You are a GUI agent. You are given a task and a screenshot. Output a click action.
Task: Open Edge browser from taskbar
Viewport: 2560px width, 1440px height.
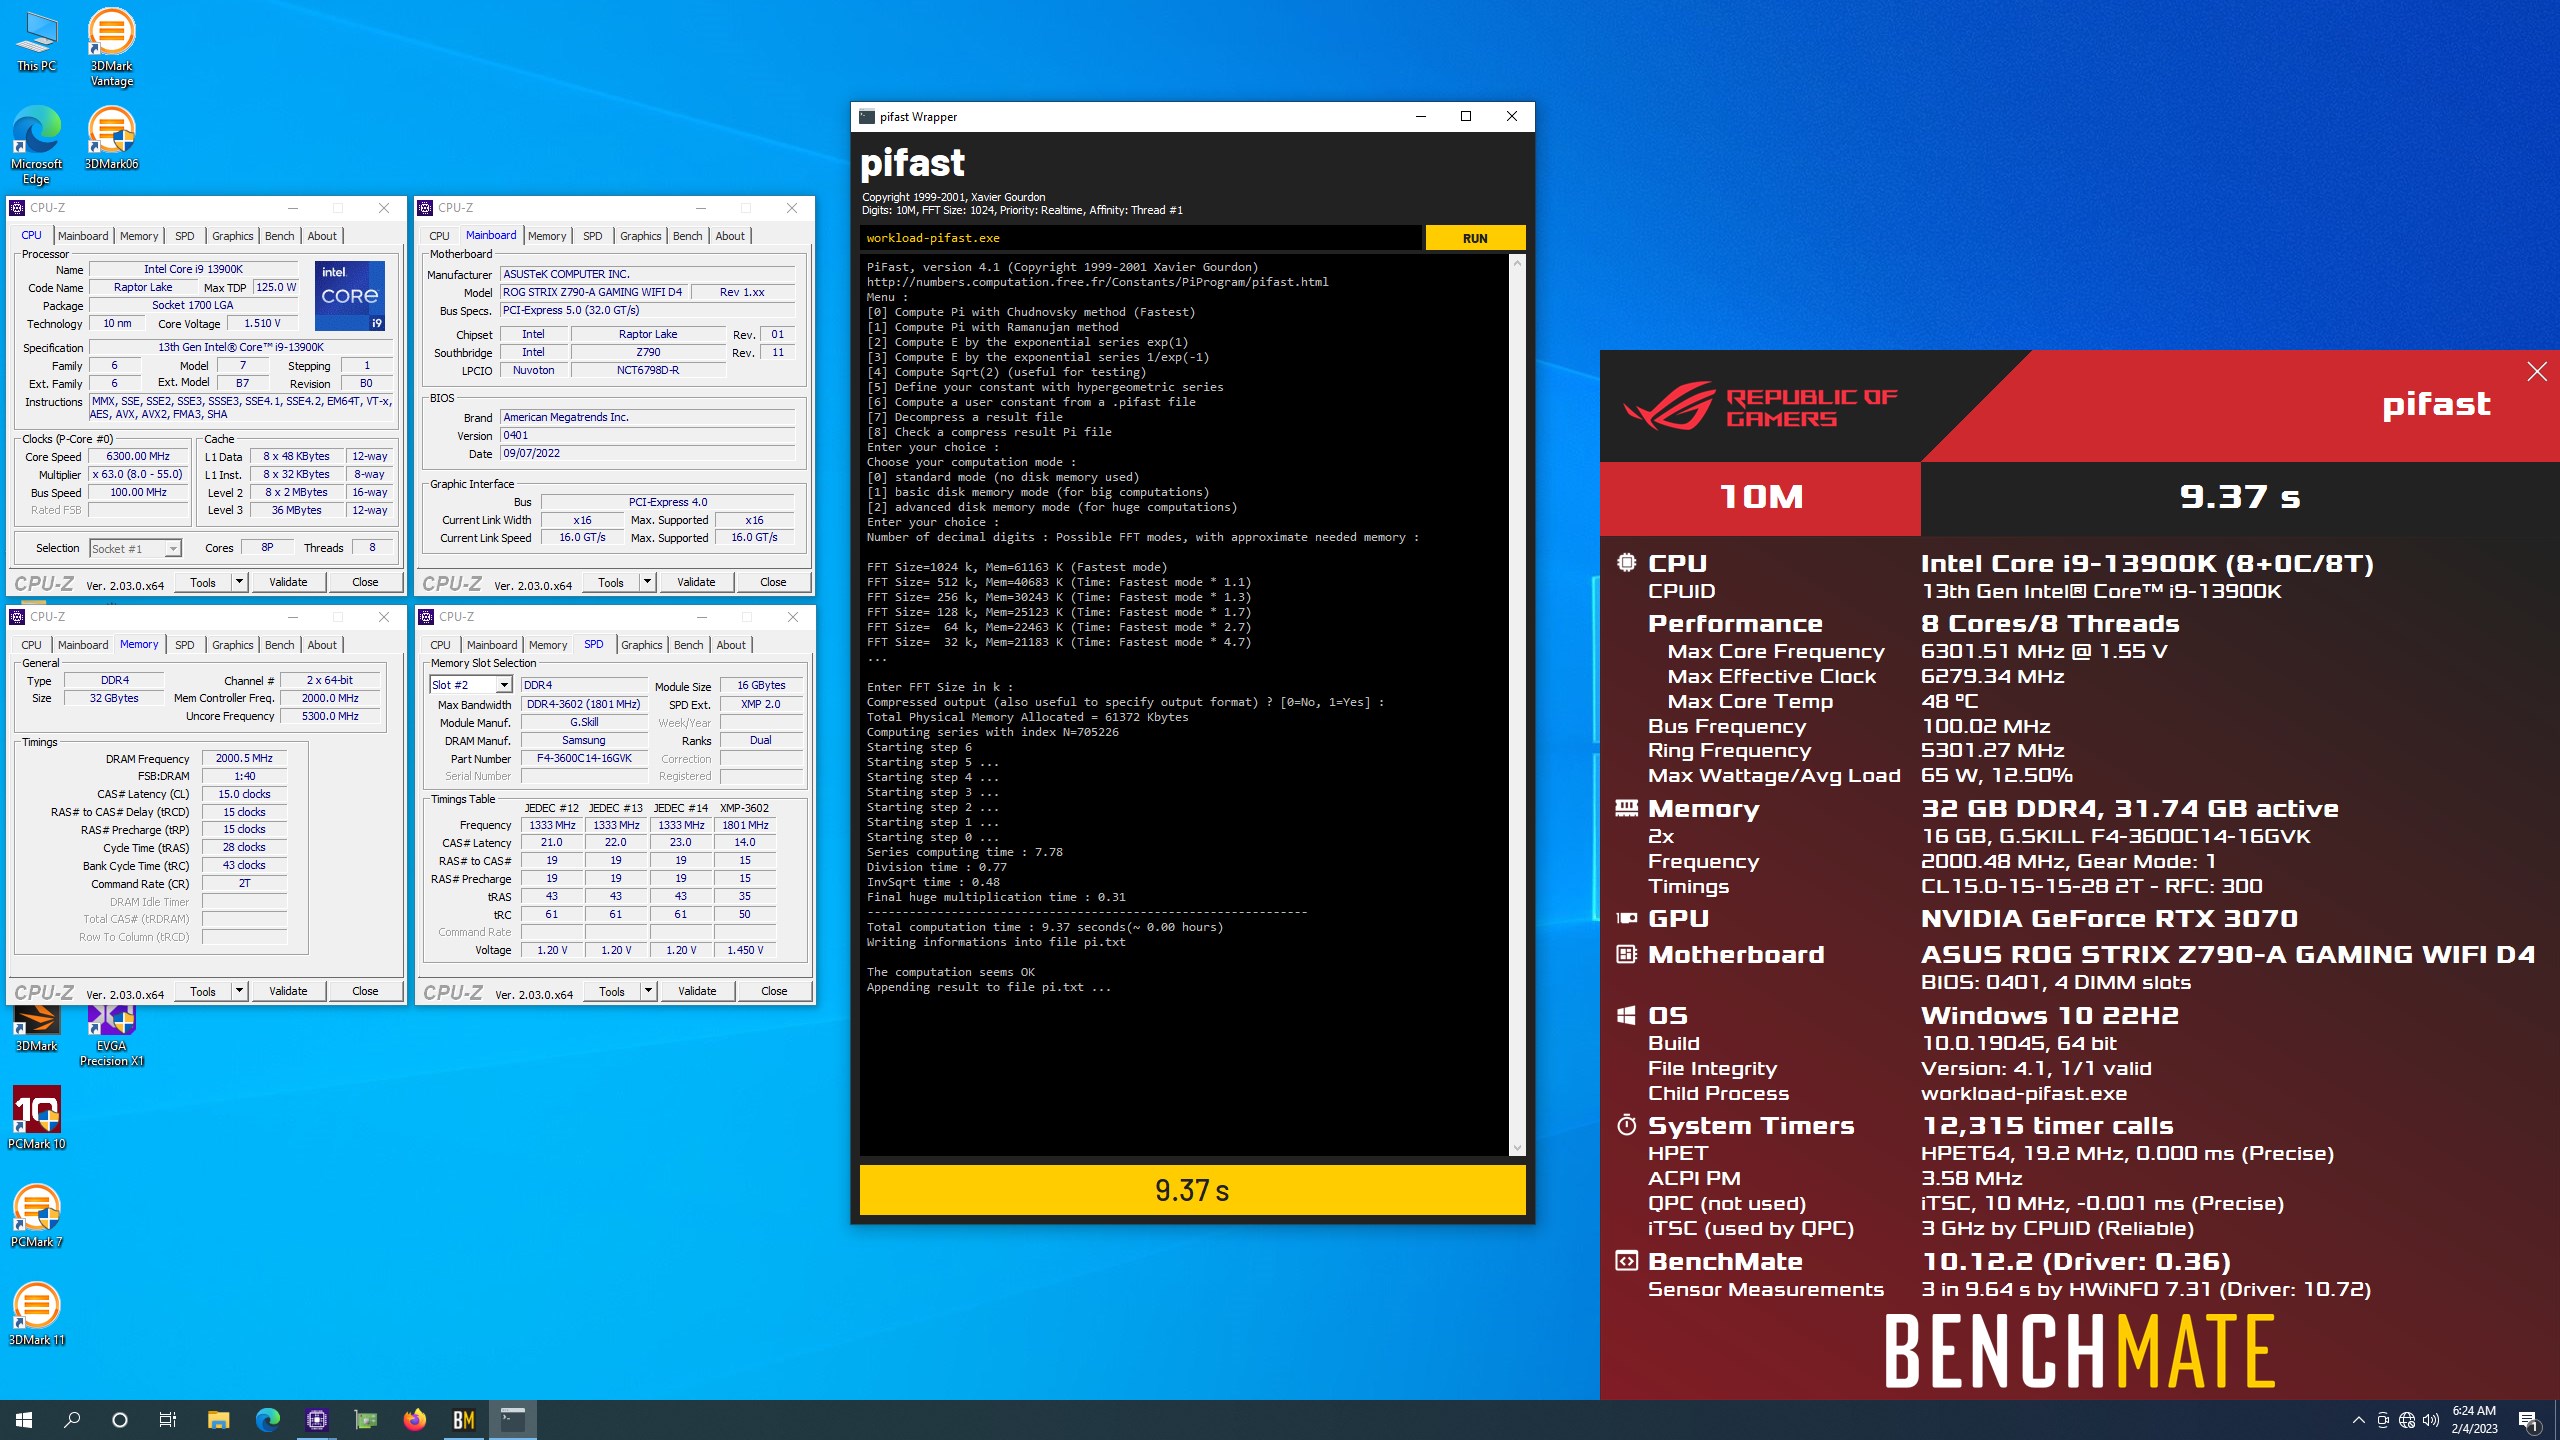pyautogui.click(x=267, y=1420)
